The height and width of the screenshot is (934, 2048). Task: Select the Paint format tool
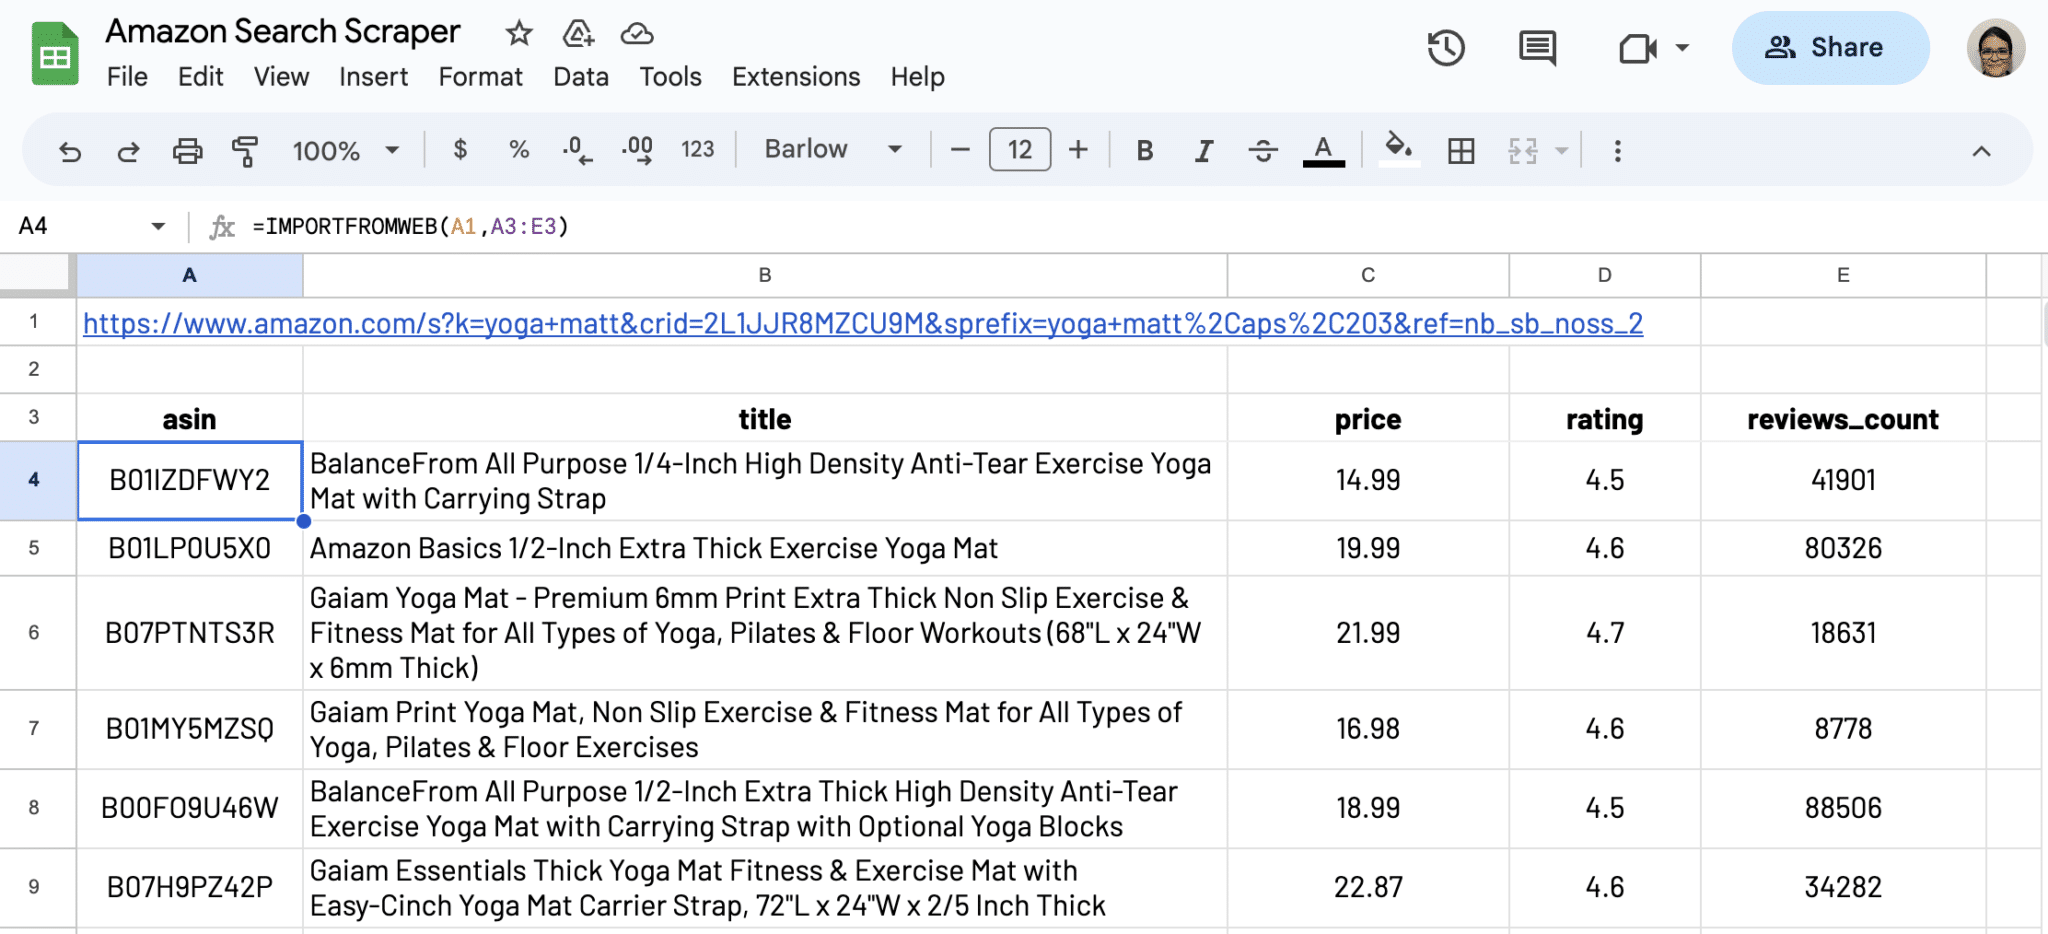(x=245, y=151)
